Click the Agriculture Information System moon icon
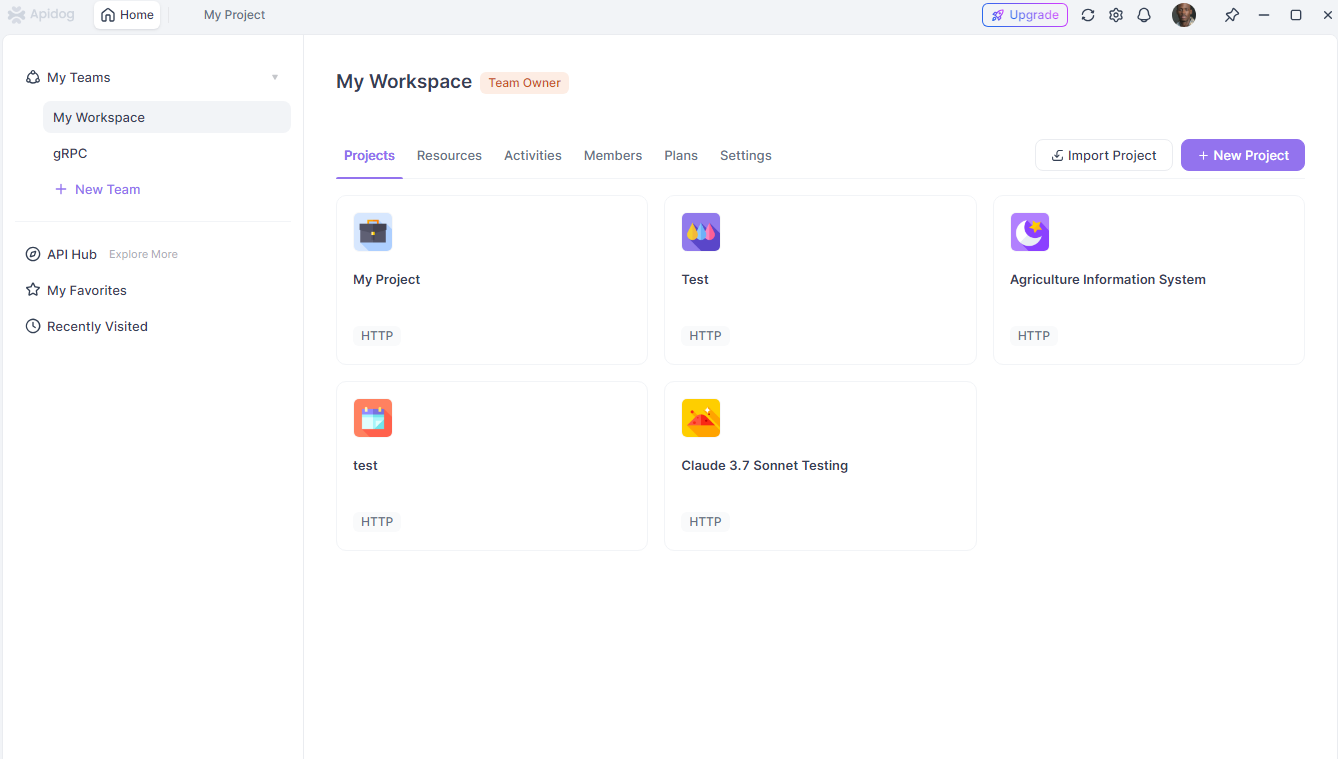 [1030, 232]
